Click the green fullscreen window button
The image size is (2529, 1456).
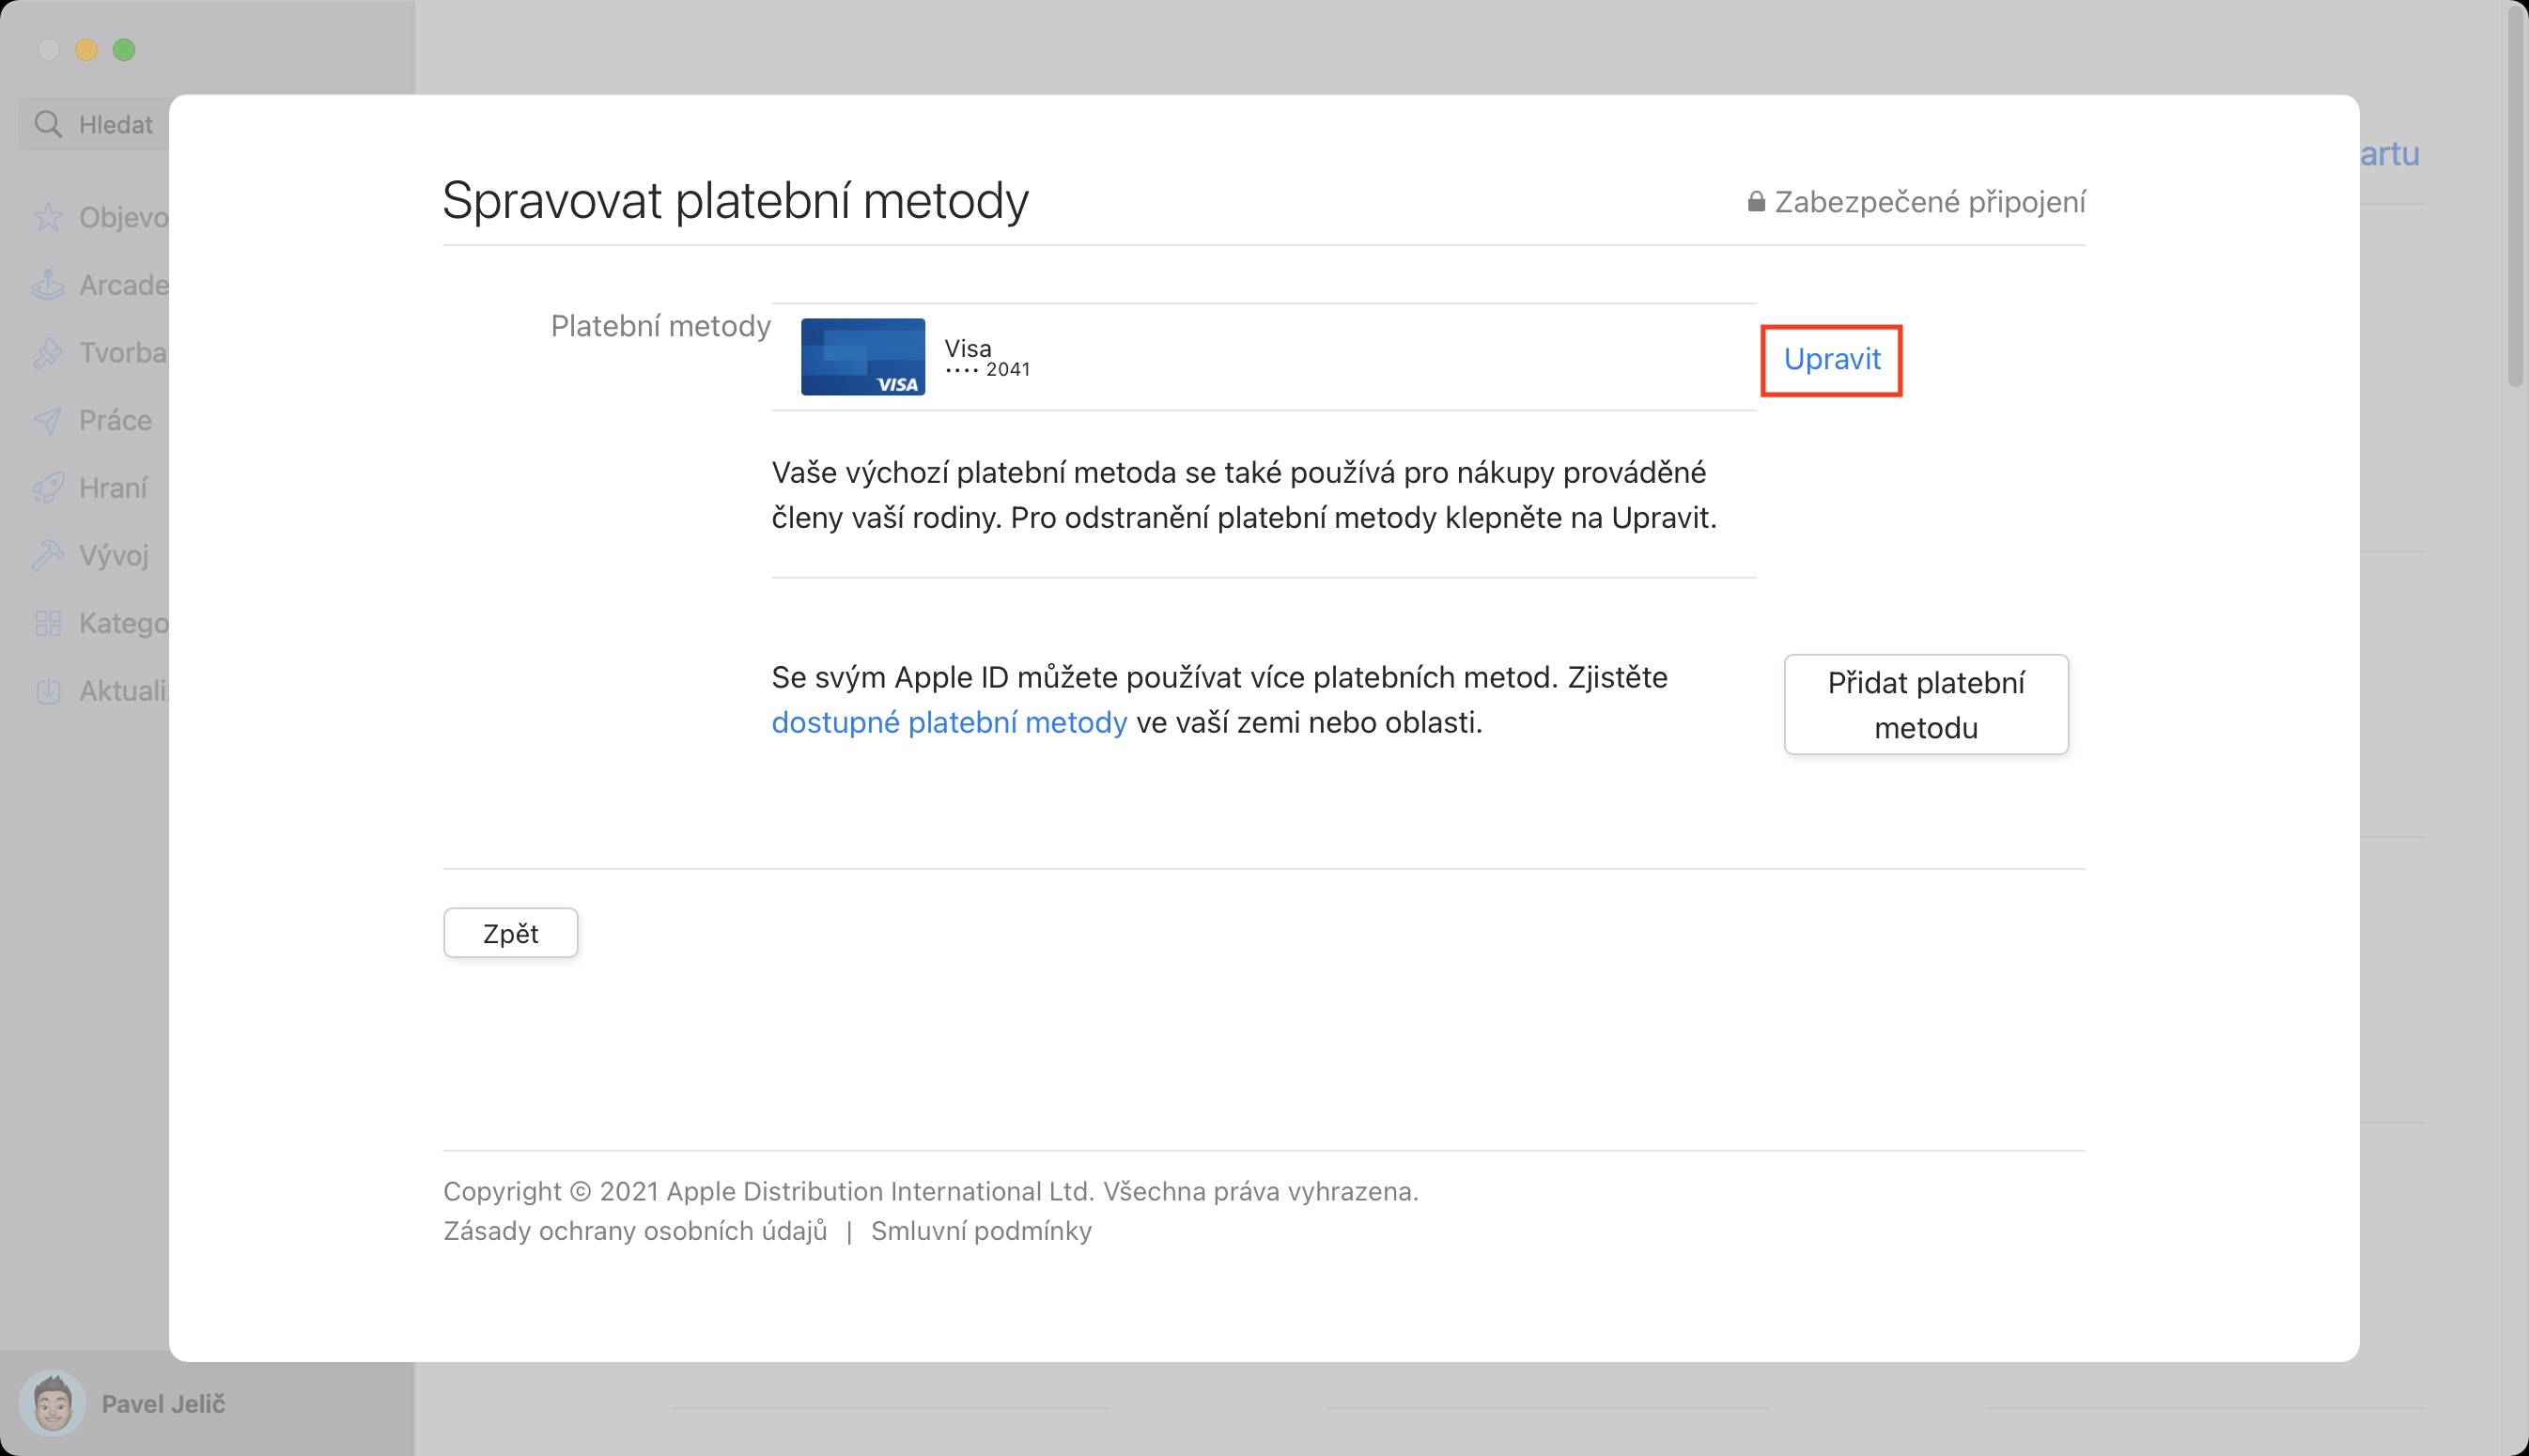124,50
